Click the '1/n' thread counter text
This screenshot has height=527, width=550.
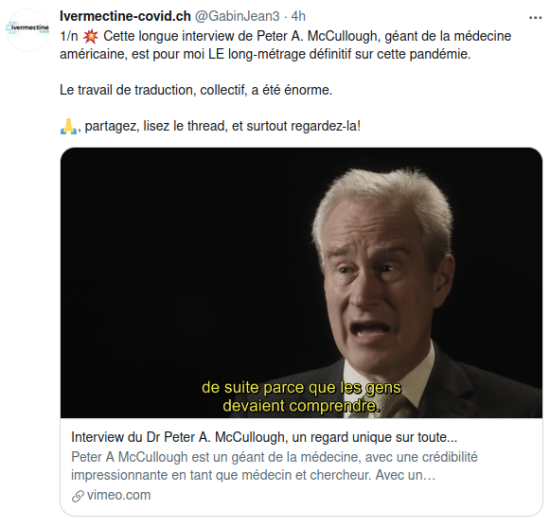69,36
